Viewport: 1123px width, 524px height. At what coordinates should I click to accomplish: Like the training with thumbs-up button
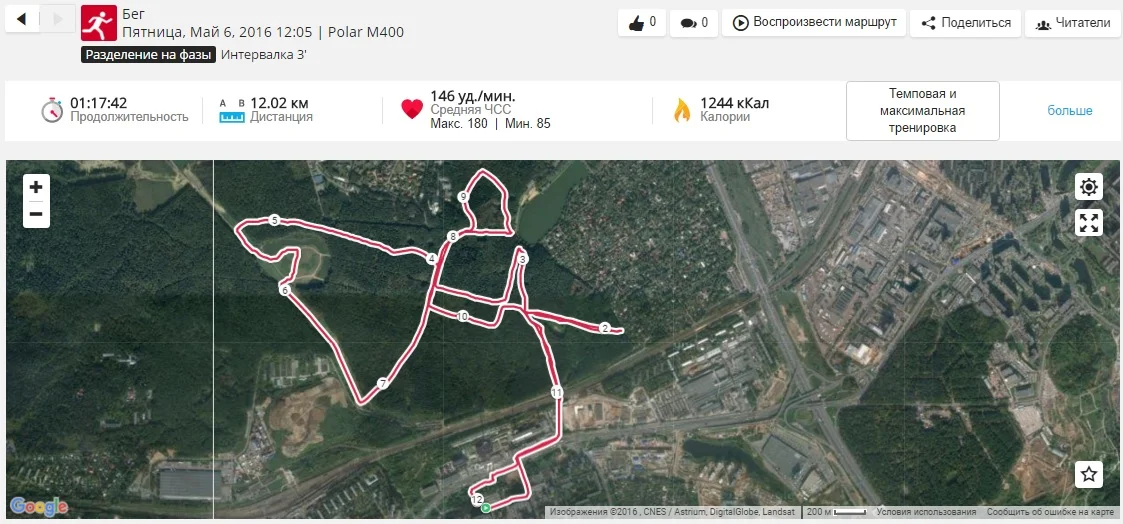point(642,23)
